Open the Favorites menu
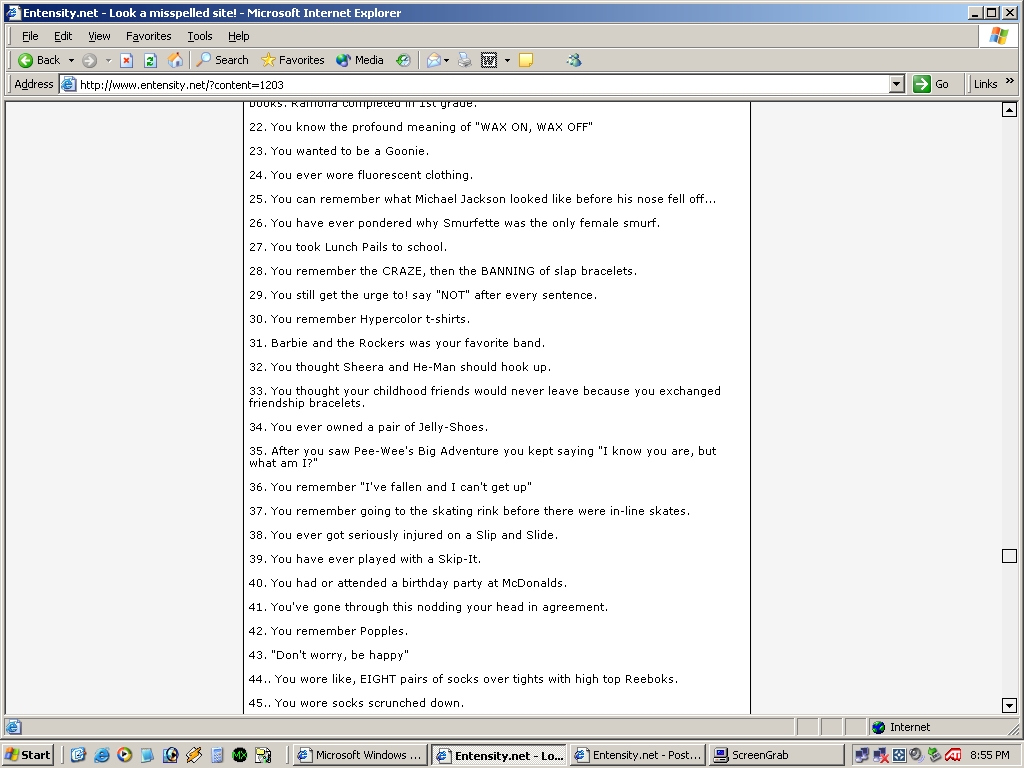The image size is (1024, 768). 148,36
